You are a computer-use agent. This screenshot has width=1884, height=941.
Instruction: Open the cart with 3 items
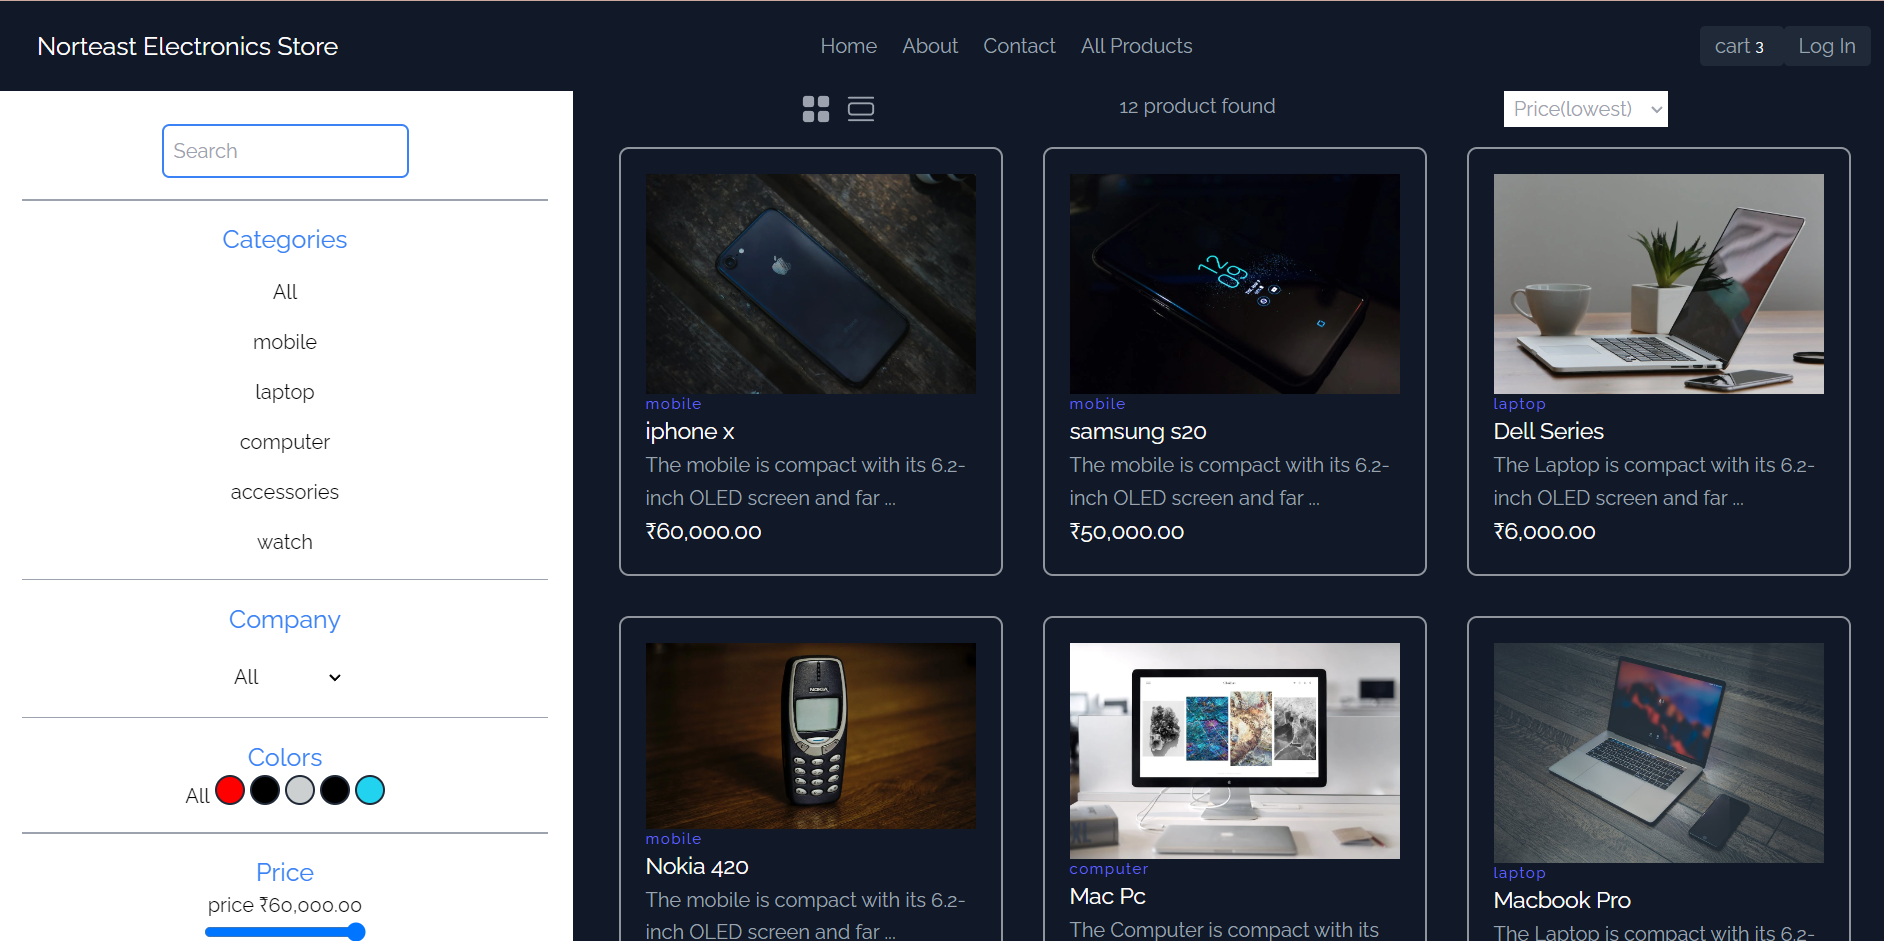coord(1740,46)
